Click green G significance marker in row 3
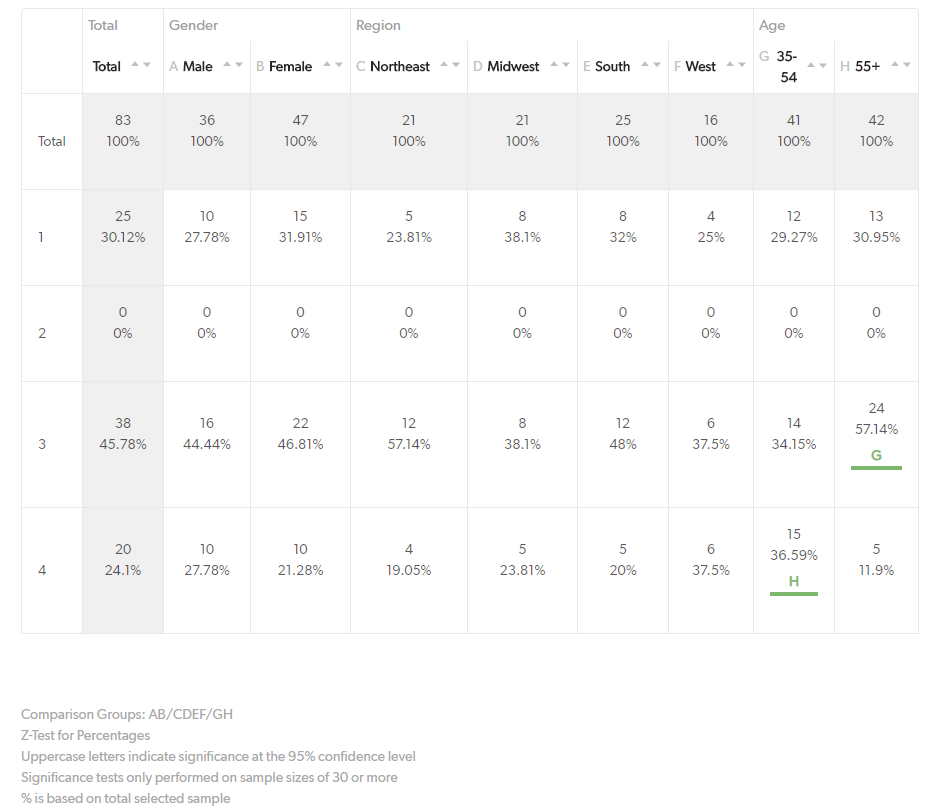Screen dimensions: 934x811 pos(876,455)
